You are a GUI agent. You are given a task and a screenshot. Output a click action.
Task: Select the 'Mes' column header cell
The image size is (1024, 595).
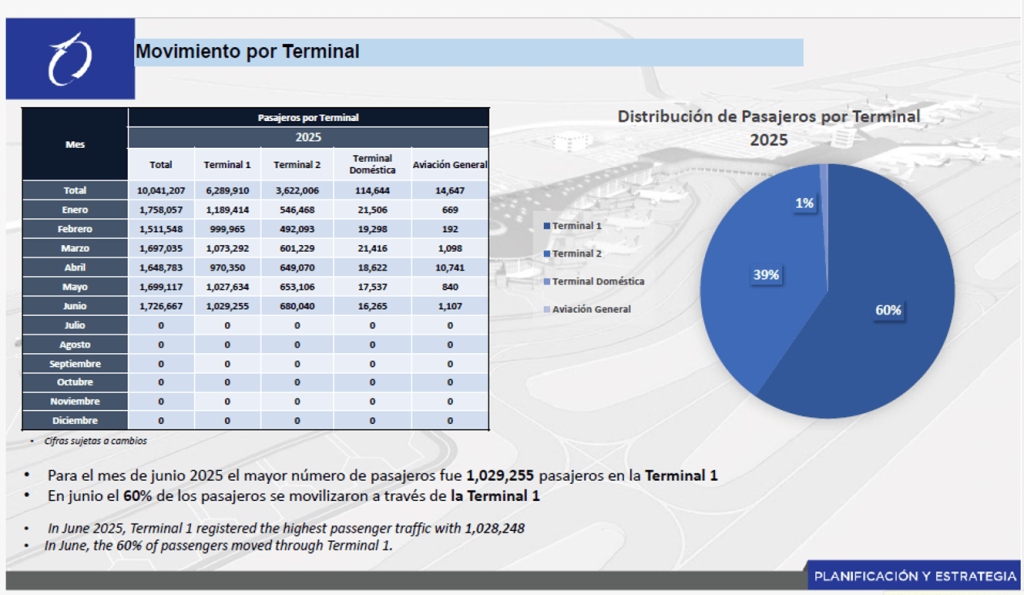[75, 144]
